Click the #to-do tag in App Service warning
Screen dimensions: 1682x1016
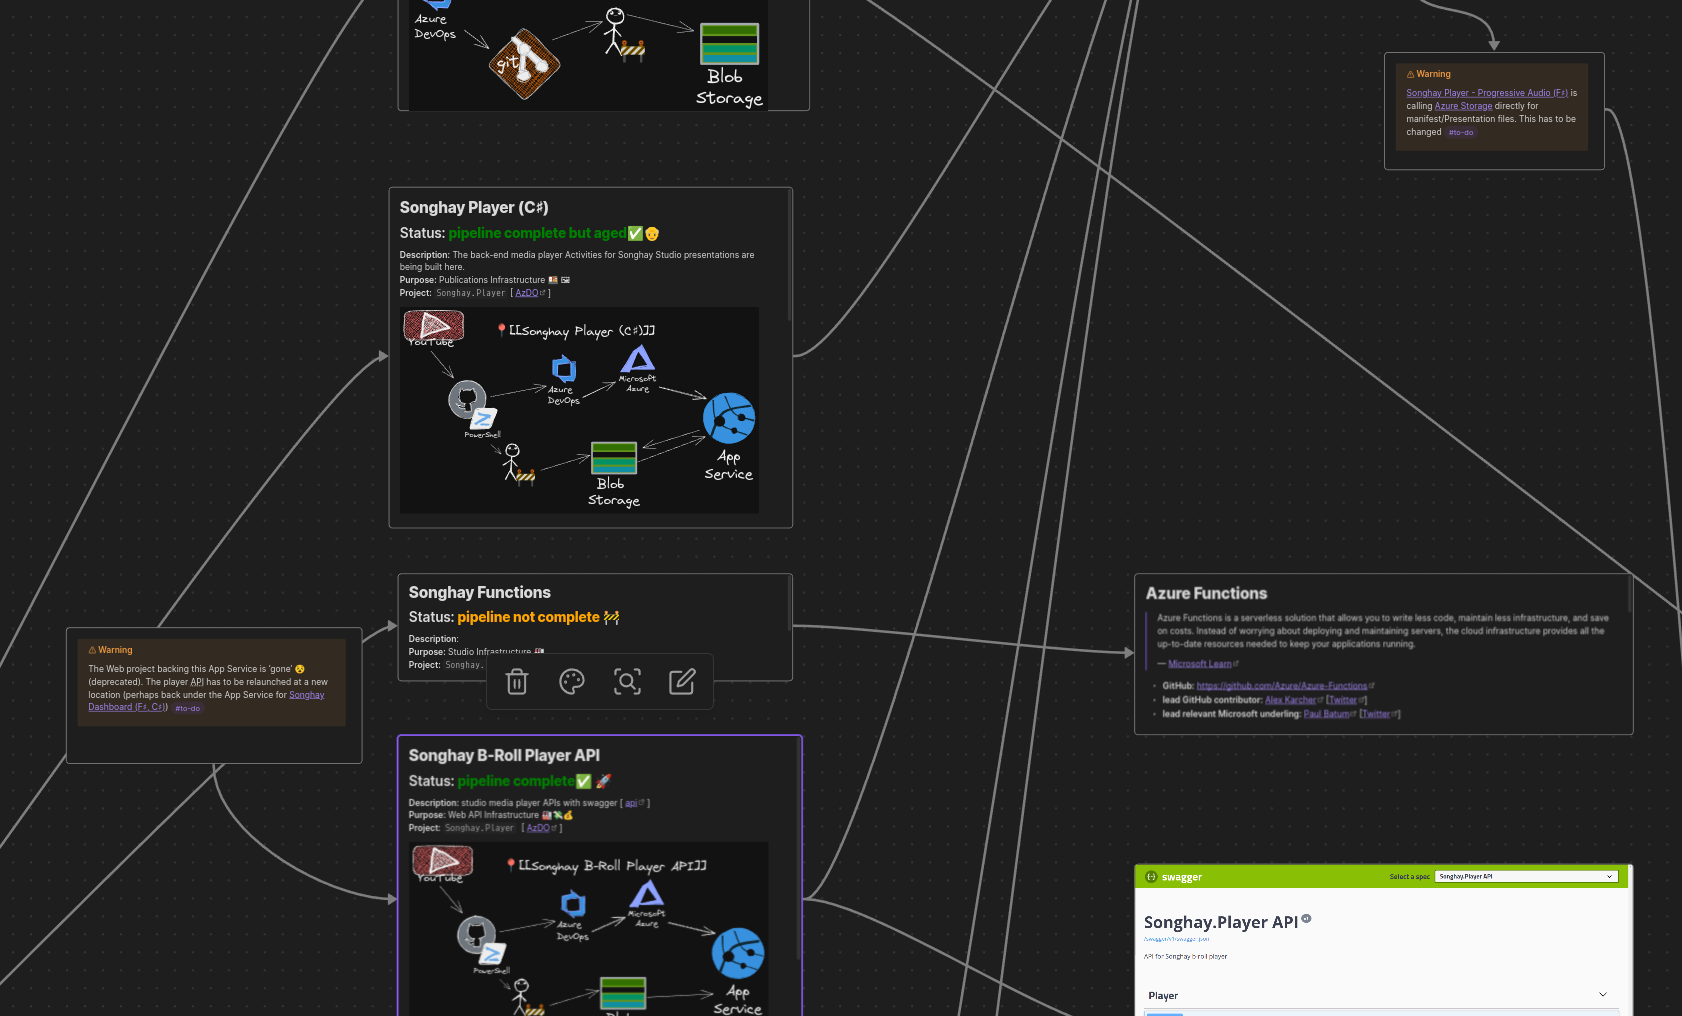(x=188, y=708)
